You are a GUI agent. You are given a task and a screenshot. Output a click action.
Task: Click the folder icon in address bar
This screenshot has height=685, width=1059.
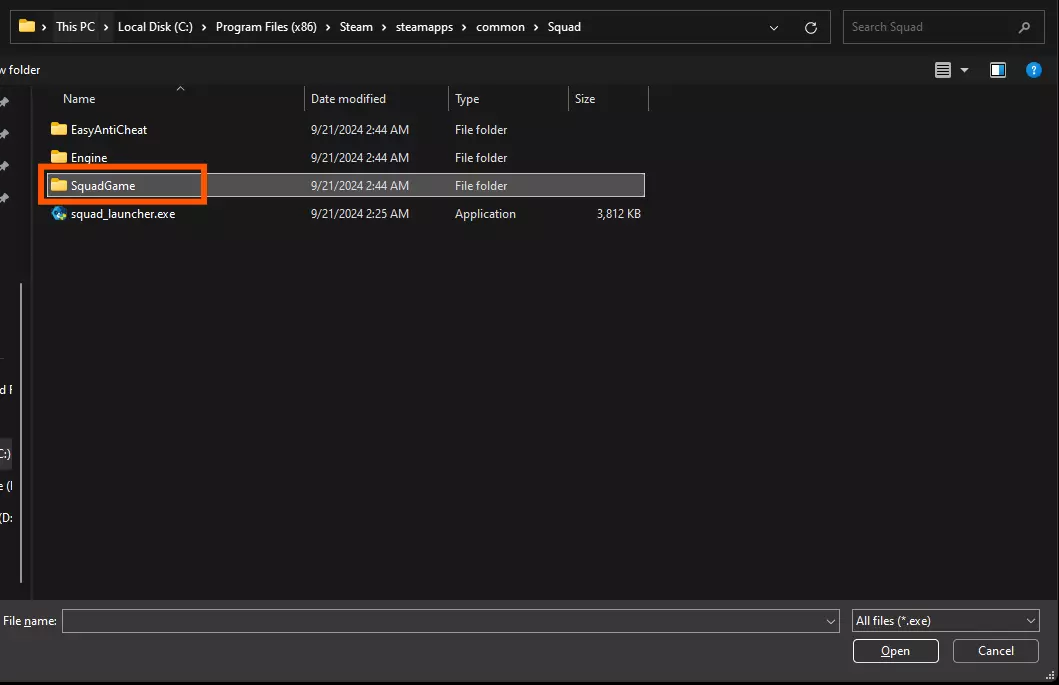pos(26,26)
